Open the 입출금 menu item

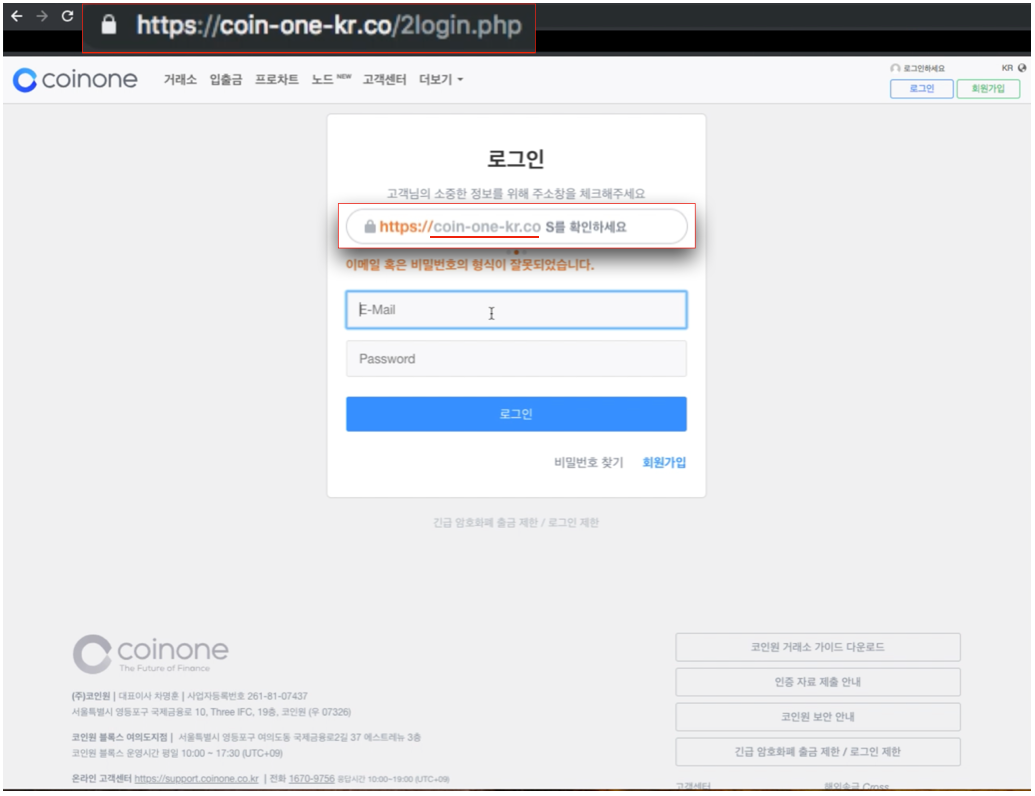[x=226, y=79]
